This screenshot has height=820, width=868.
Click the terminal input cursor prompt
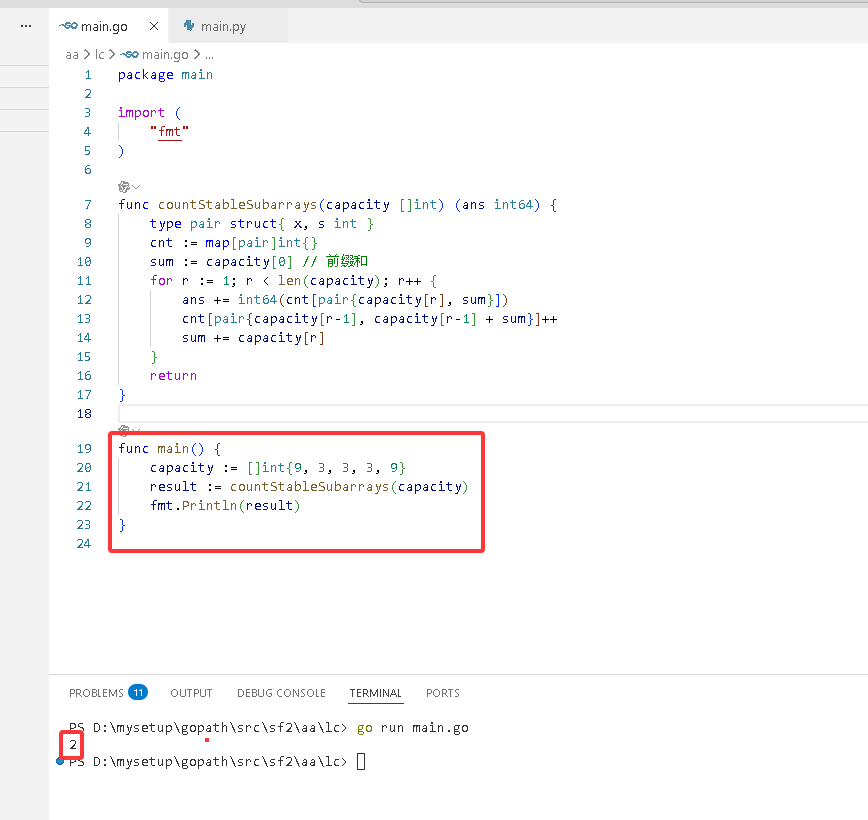coord(361,762)
